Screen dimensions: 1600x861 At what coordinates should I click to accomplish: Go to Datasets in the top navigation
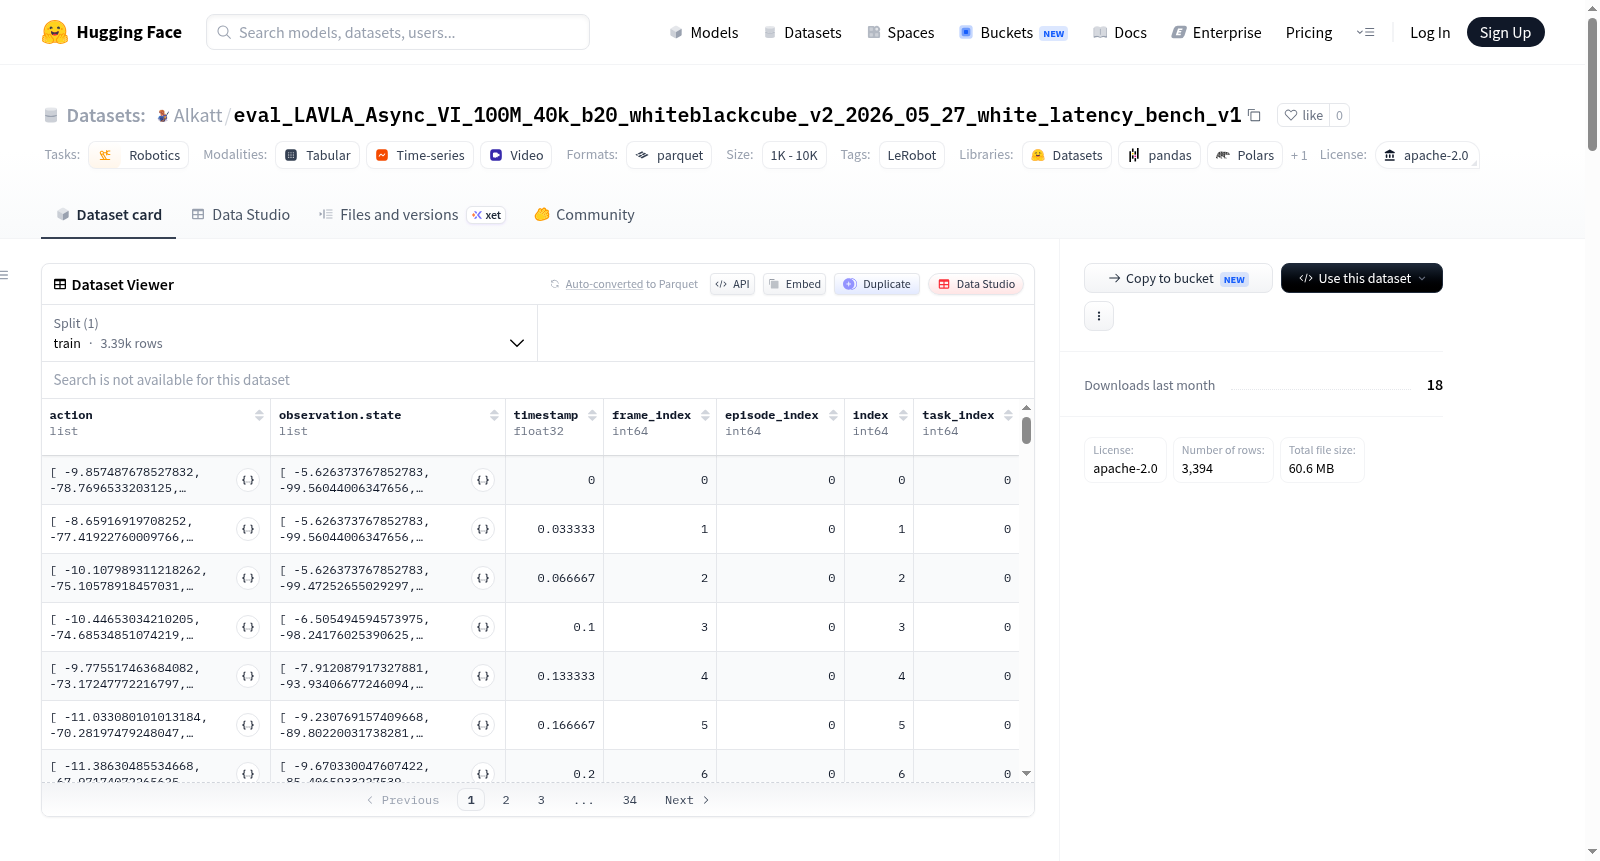click(802, 32)
